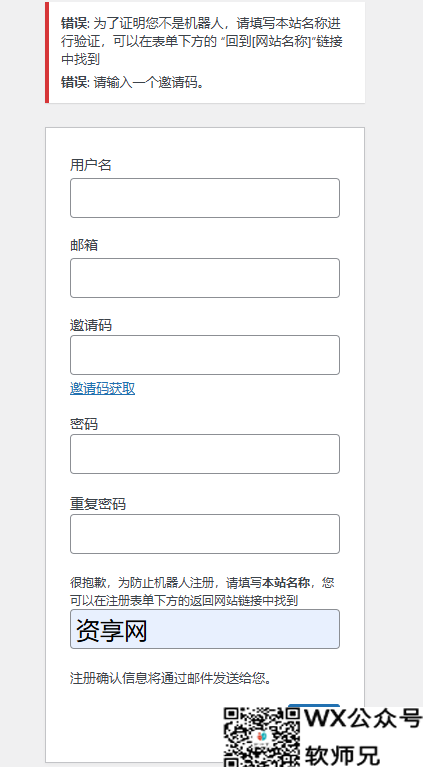This screenshot has height=767, width=423.
Task: Click the WX公众号 watermark text
Action: point(363,719)
